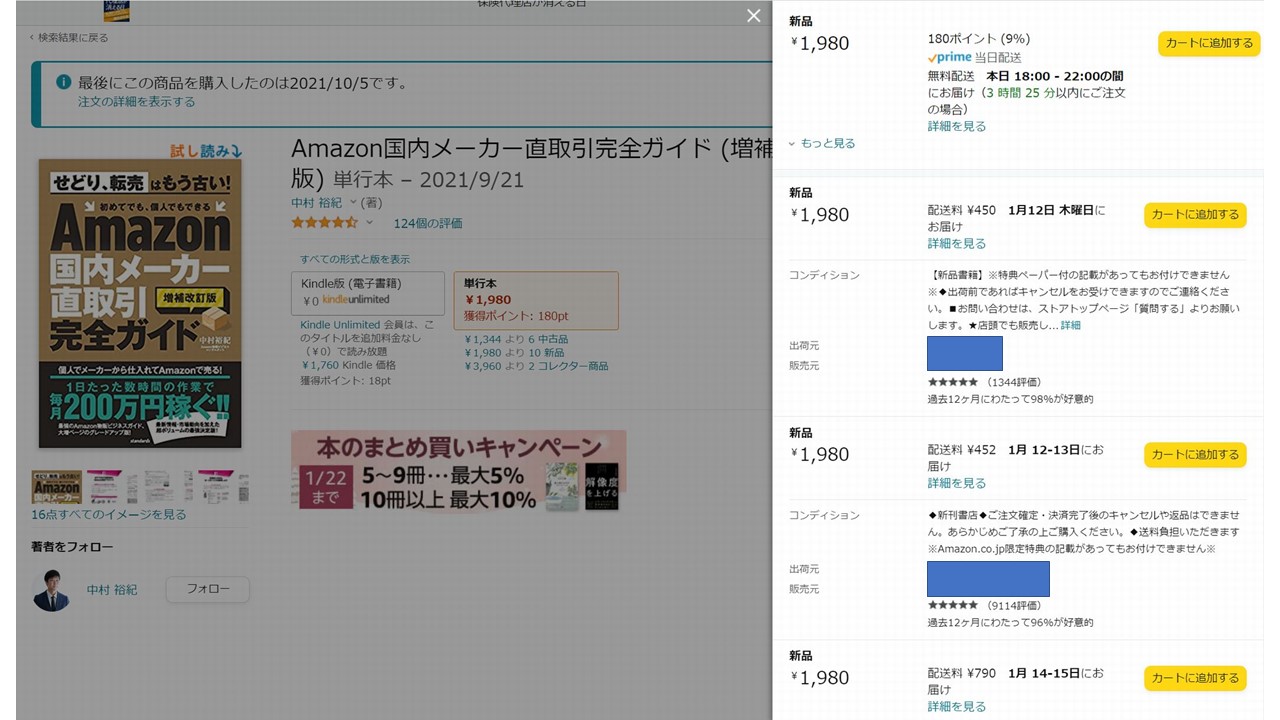Screen dimensions: 1280x720
Task: Click the main book cover image
Action: click(x=140, y=303)
